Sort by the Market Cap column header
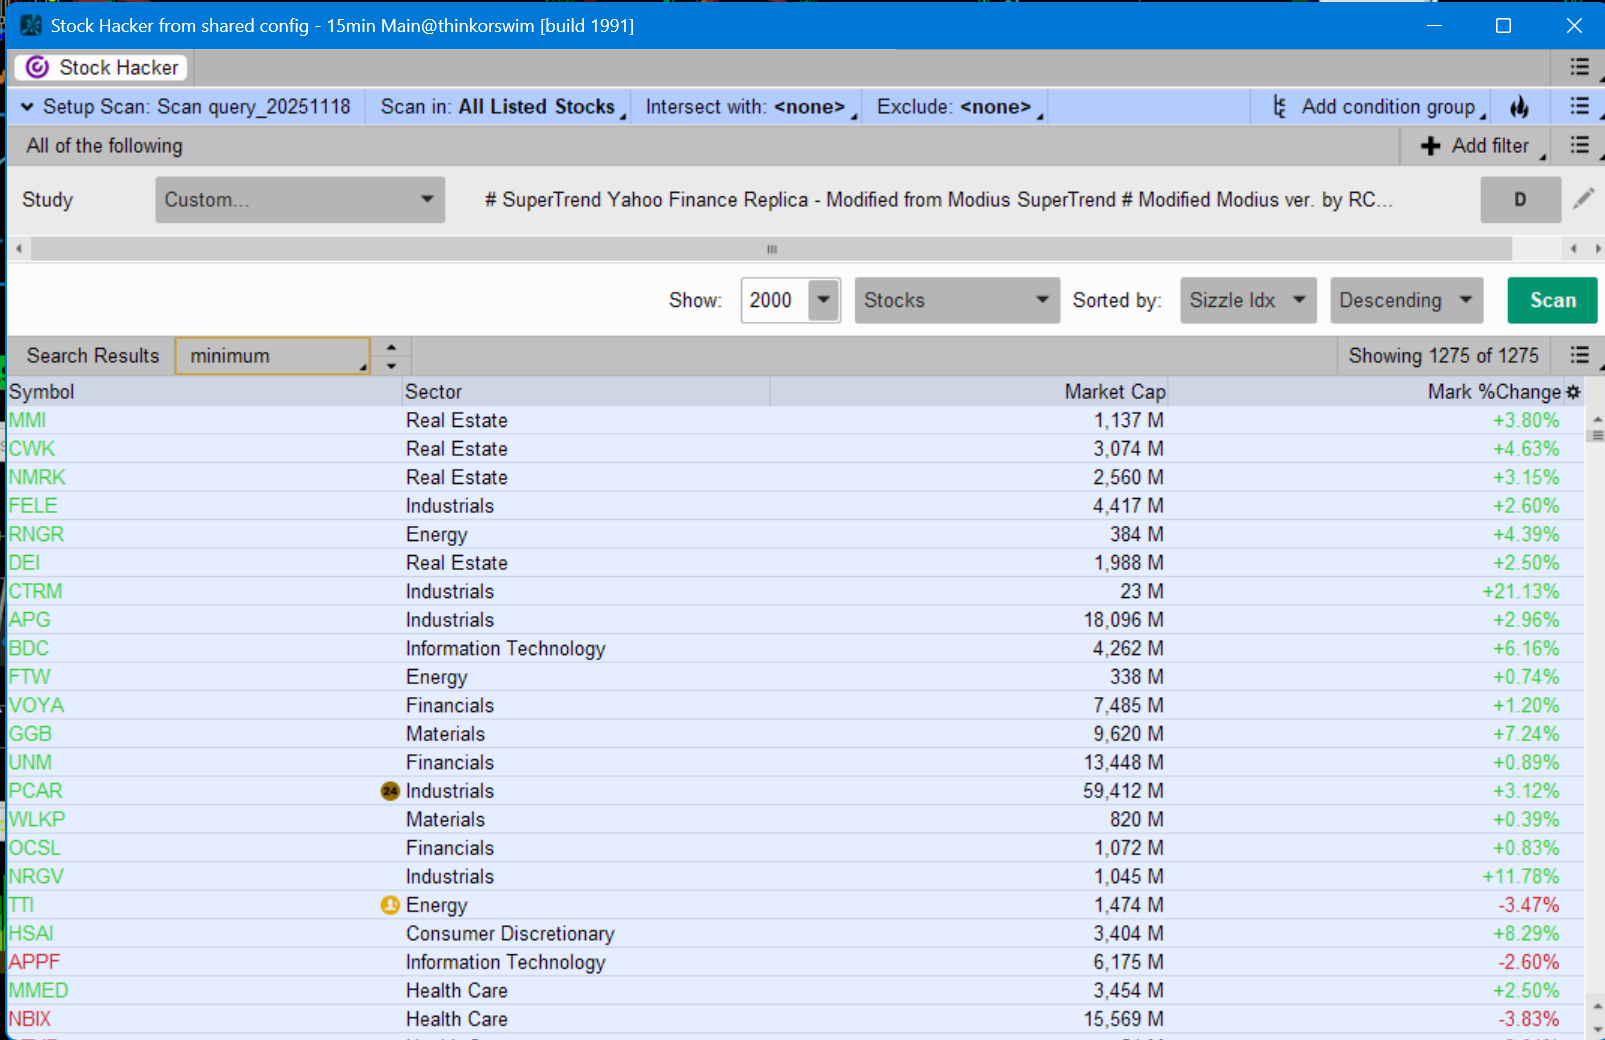1605x1040 pixels. tap(968, 392)
